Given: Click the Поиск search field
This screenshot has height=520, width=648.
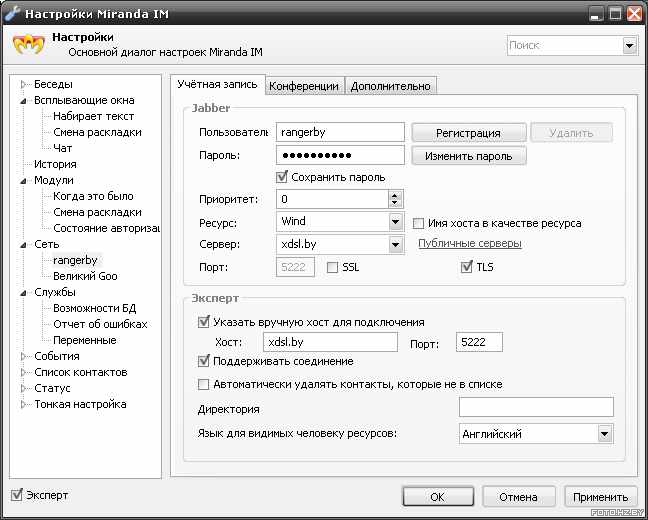Looking at the screenshot, I should point(565,45).
